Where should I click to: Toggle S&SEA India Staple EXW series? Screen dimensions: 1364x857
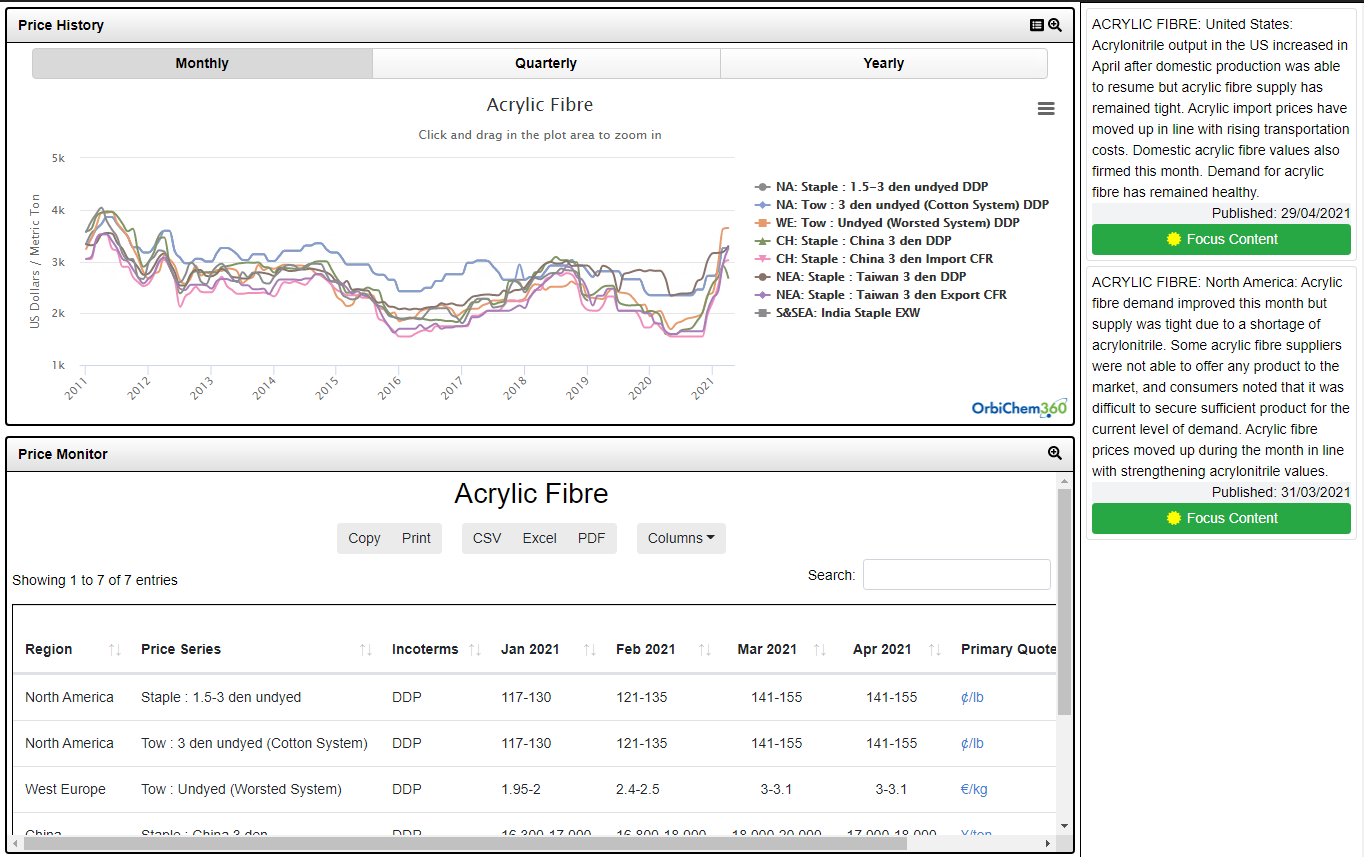pos(837,313)
